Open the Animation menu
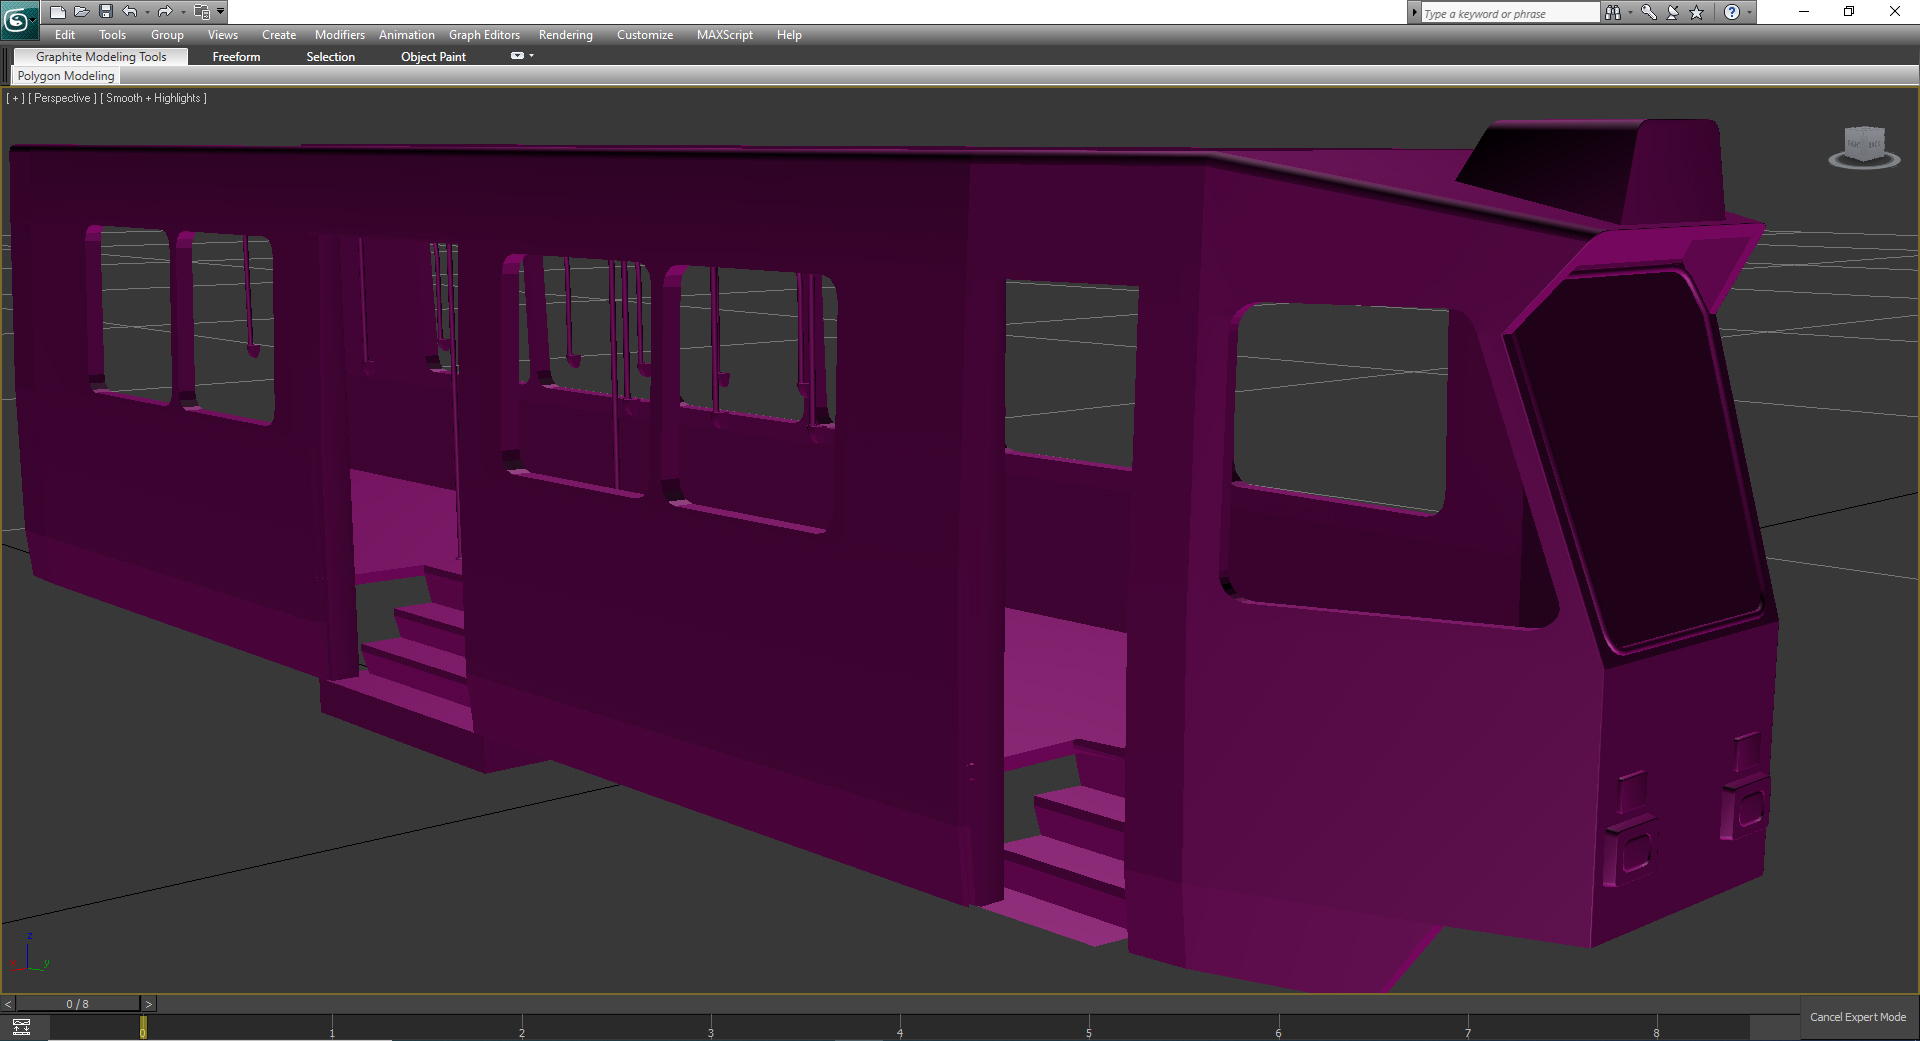The image size is (1920, 1041). [x=407, y=35]
